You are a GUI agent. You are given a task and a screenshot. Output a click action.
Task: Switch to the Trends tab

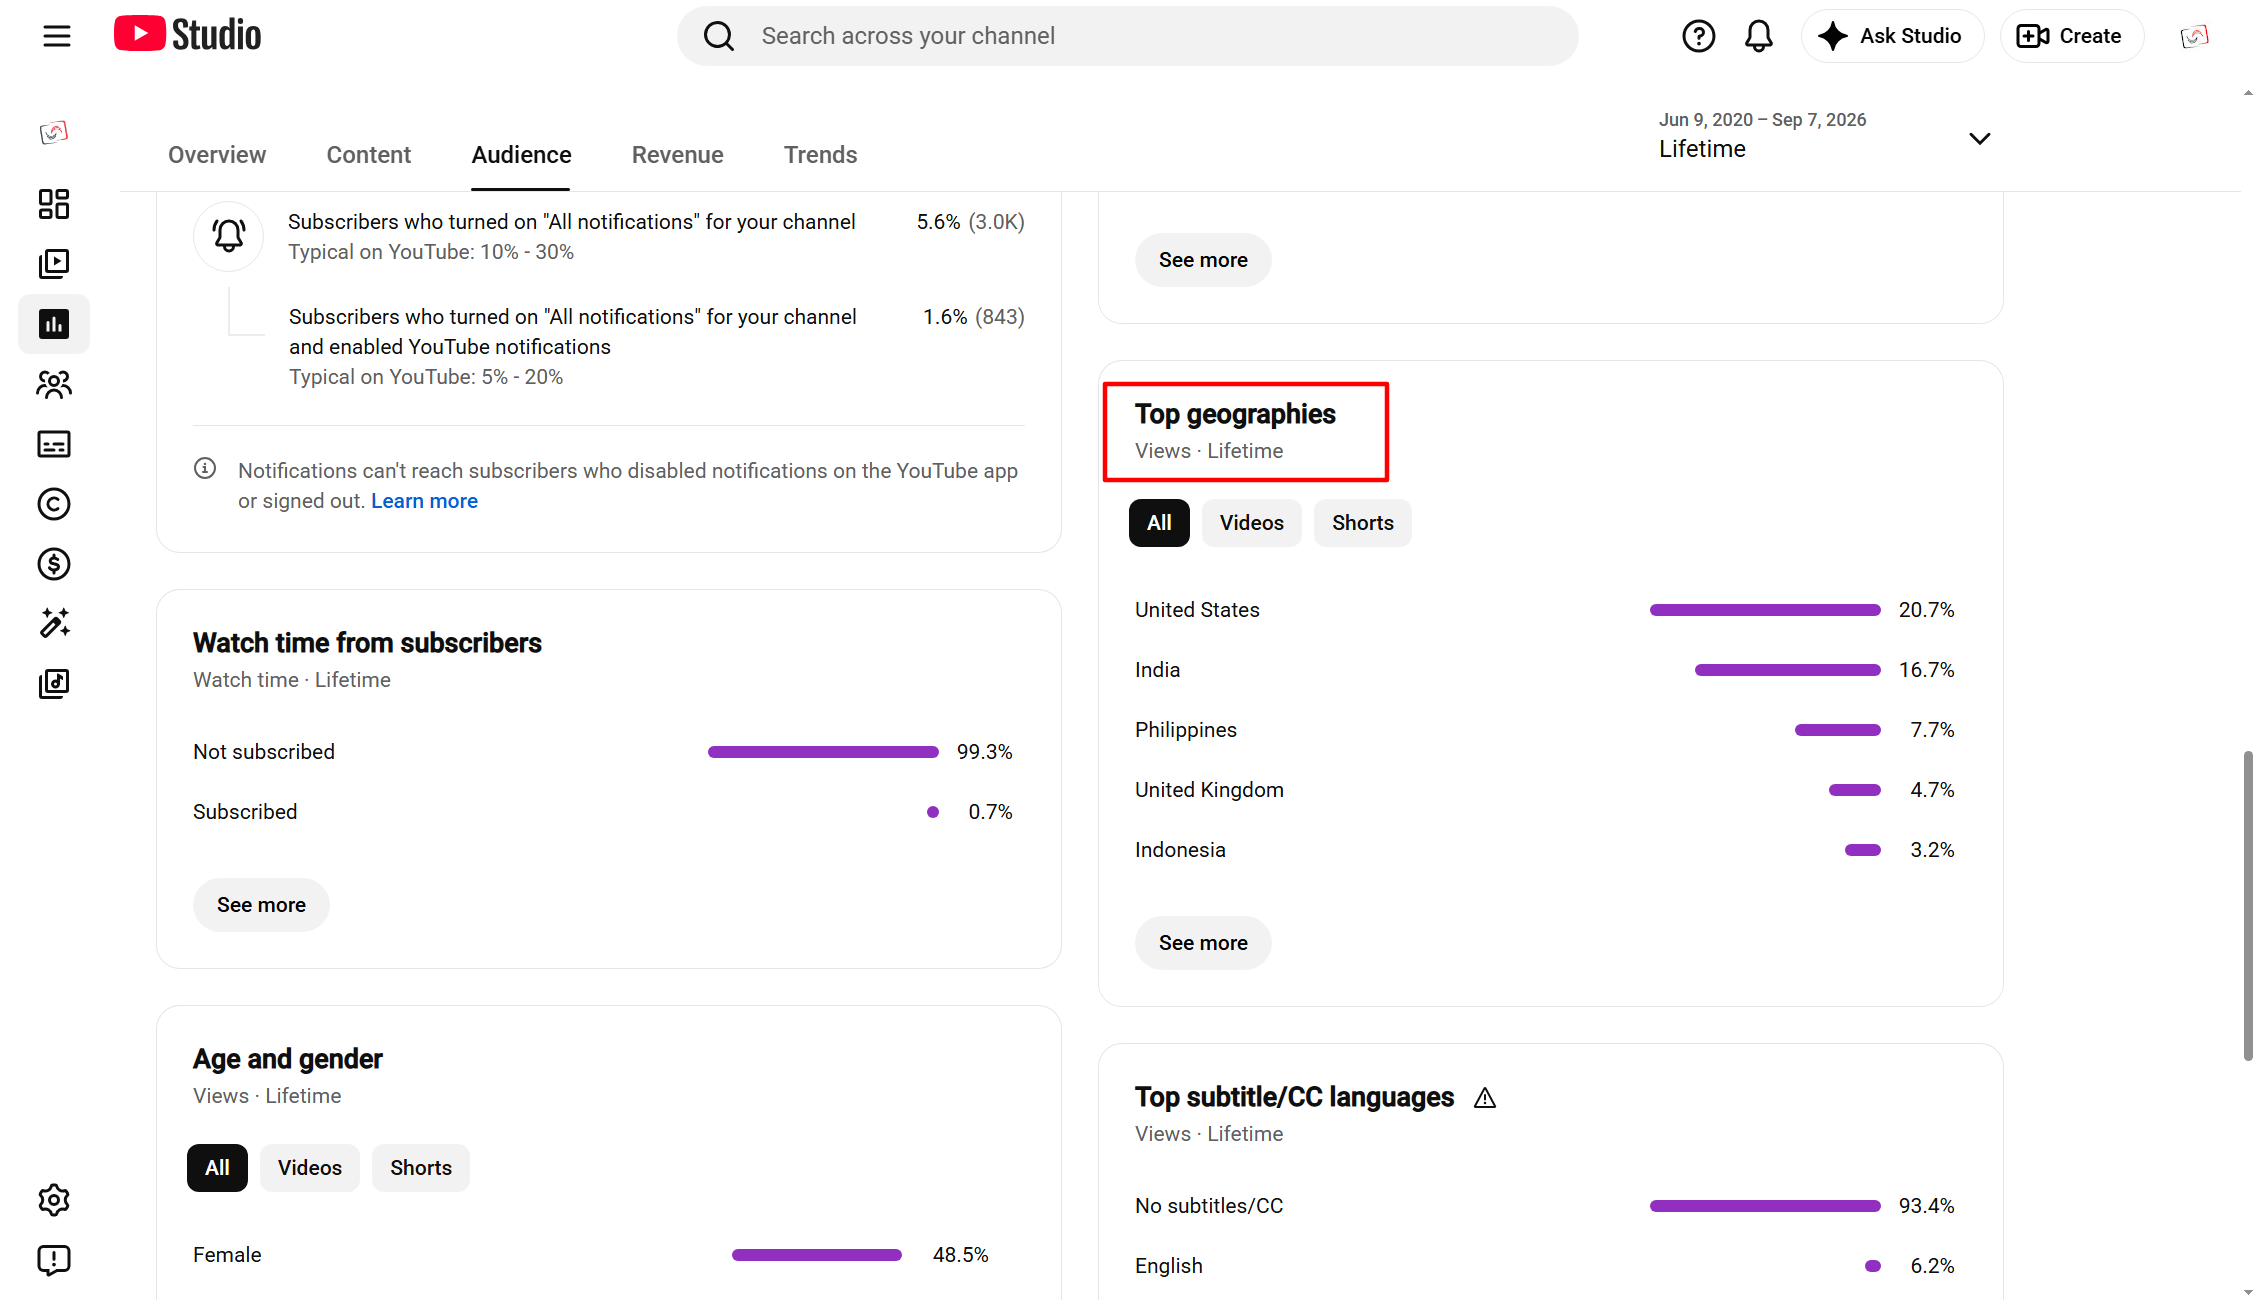point(820,155)
